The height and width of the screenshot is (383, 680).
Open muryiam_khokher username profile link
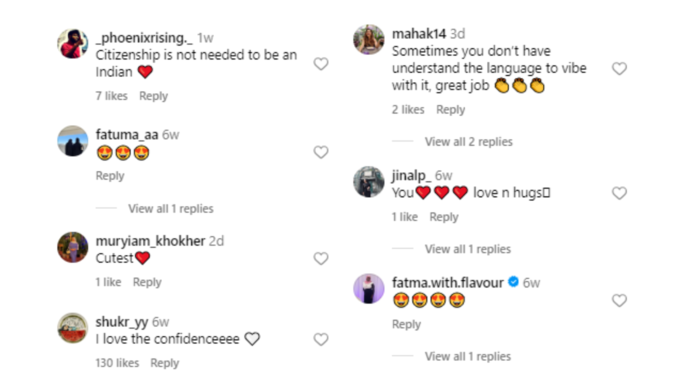pos(150,241)
